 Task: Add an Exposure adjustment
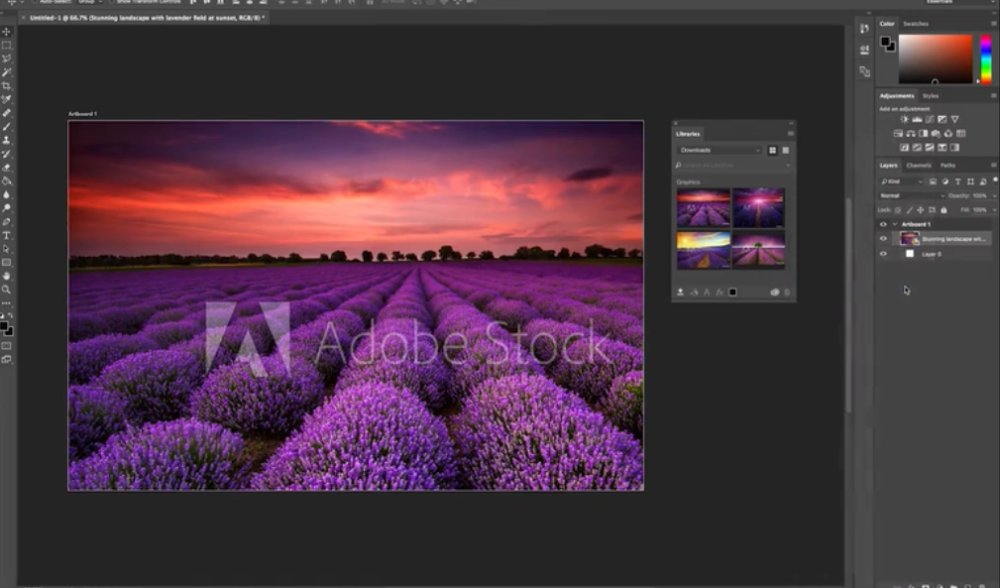[x=942, y=119]
